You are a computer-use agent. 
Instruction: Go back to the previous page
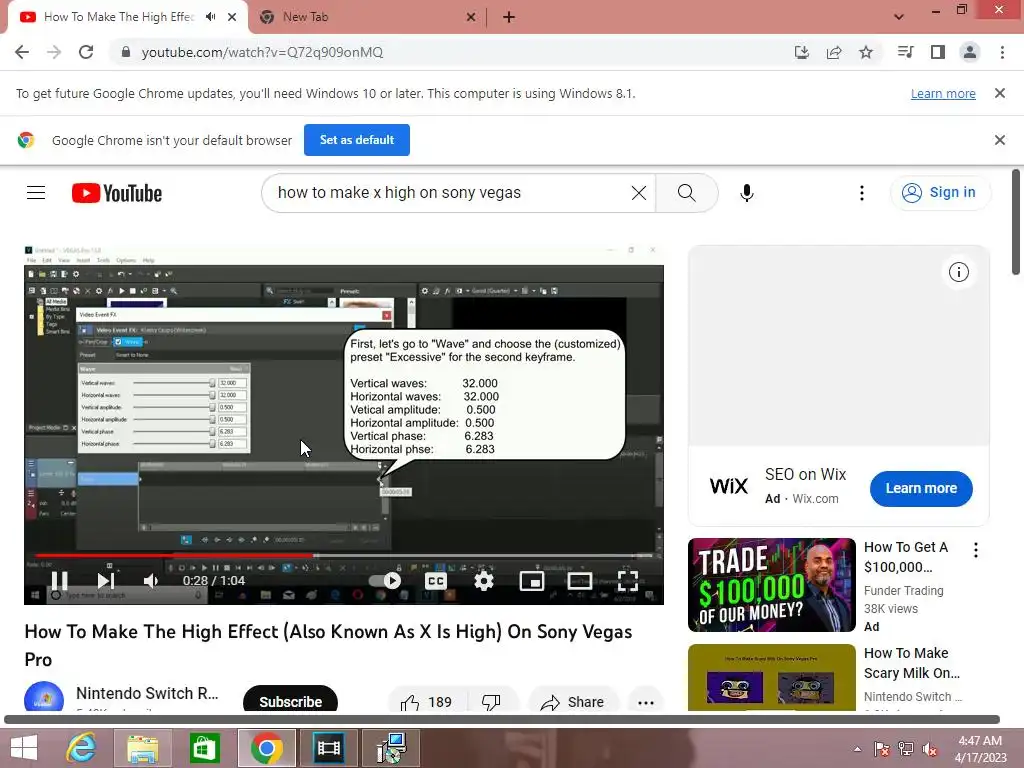pos(22,52)
